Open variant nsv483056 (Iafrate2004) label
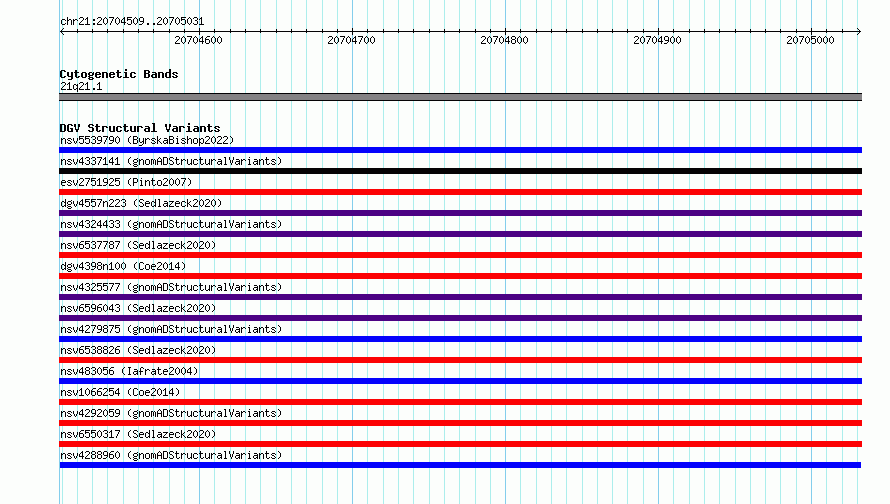The image size is (890, 504). [129, 371]
